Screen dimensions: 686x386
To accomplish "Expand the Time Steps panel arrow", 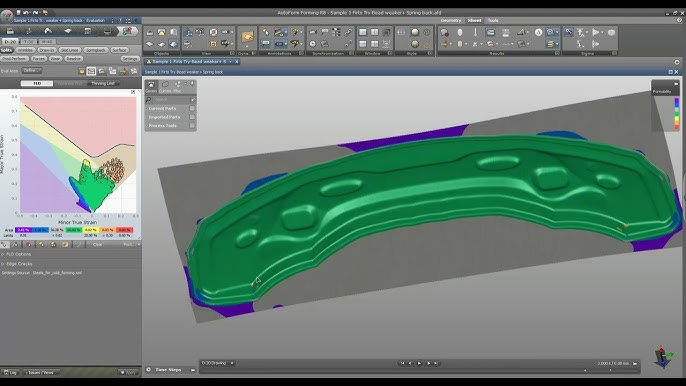I will (x=192, y=370).
